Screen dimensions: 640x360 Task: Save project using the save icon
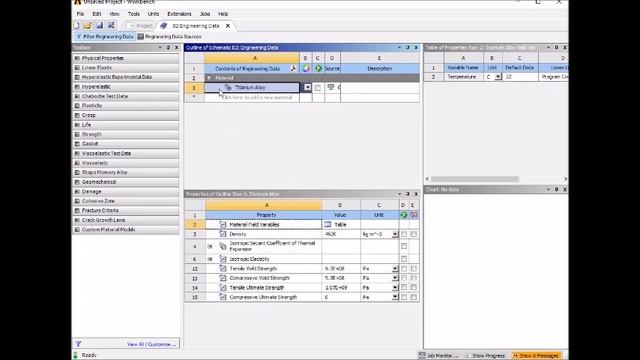pyautogui.click(x=99, y=26)
